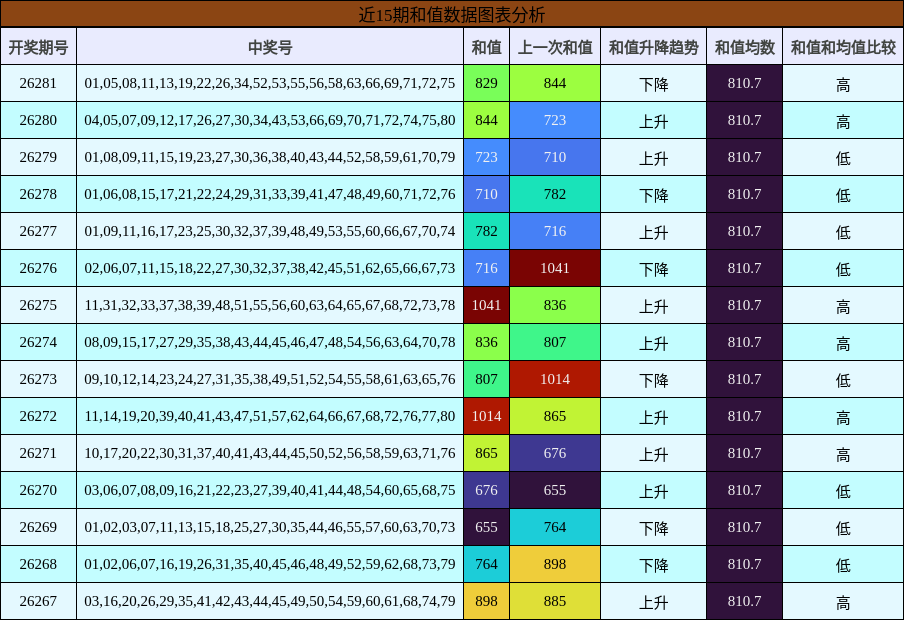The height and width of the screenshot is (620, 904).
Task: Click draw number 26277
Action: [38, 231]
